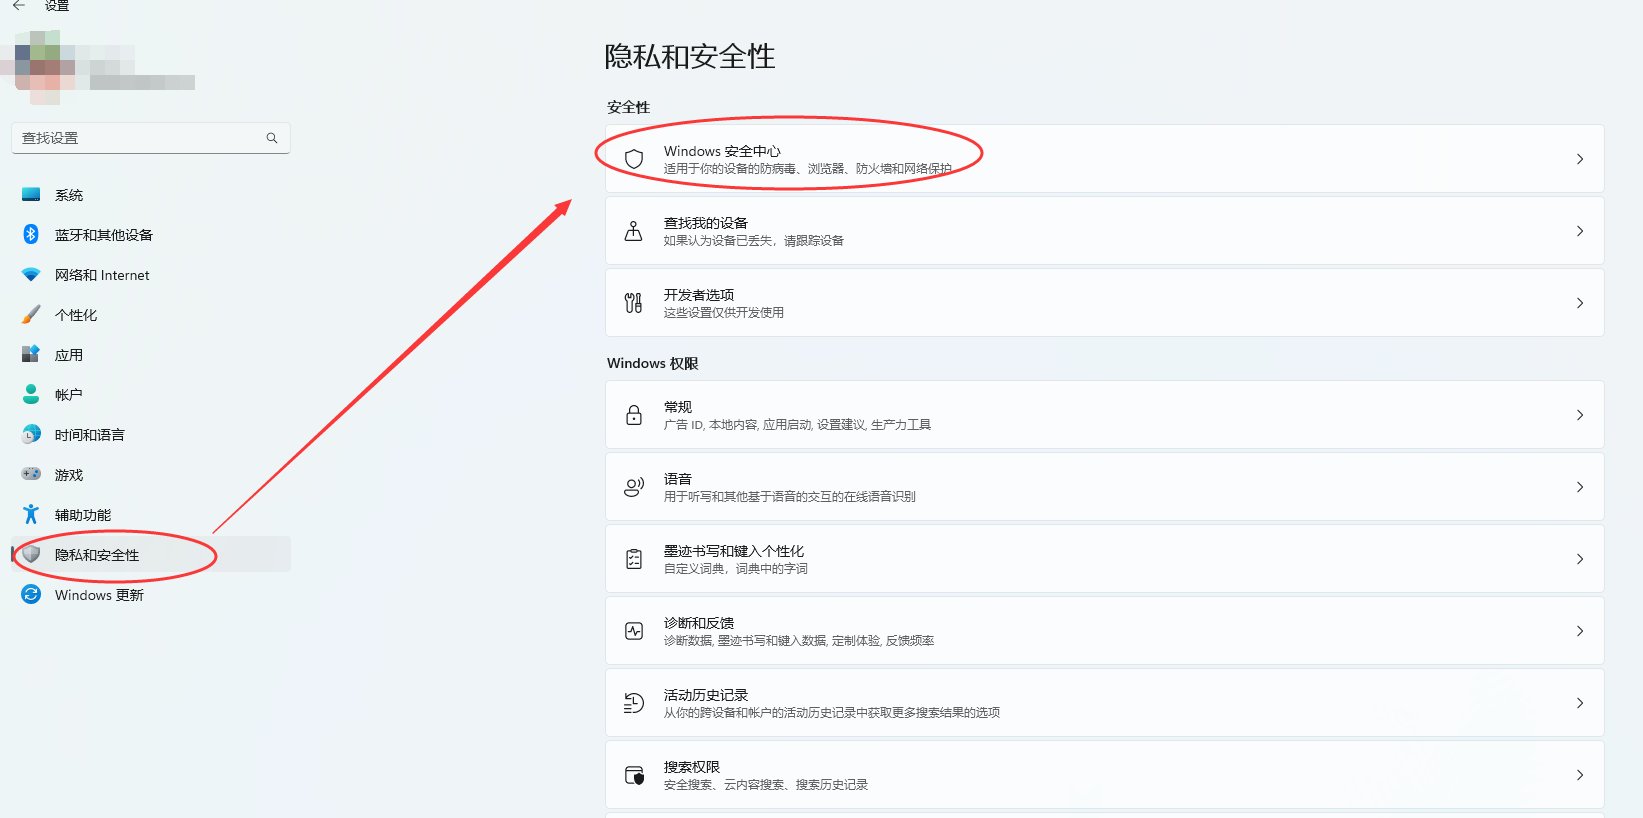Image resolution: width=1643 pixels, height=818 pixels.
Task: Open 开发者选项 settings entry
Action: [1104, 303]
